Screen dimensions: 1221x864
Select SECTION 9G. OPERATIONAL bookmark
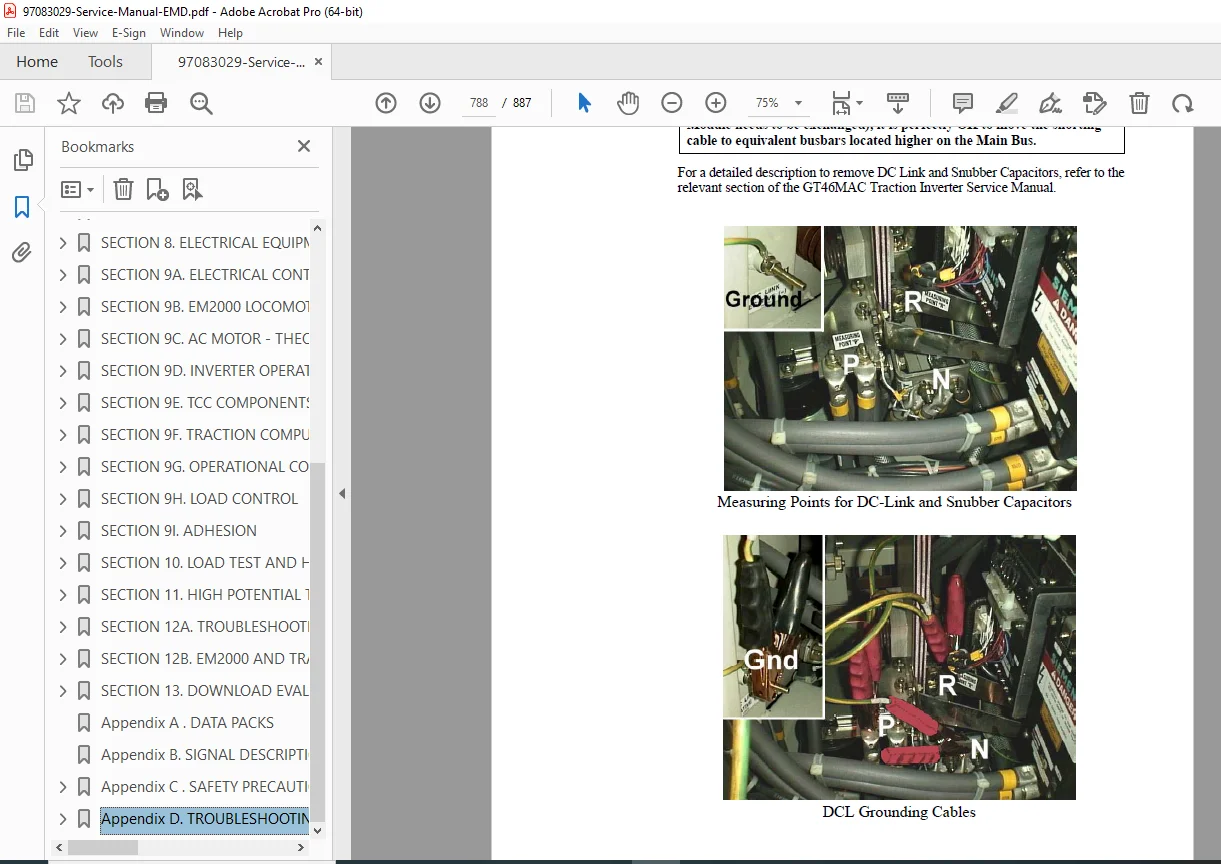click(205, 467)
